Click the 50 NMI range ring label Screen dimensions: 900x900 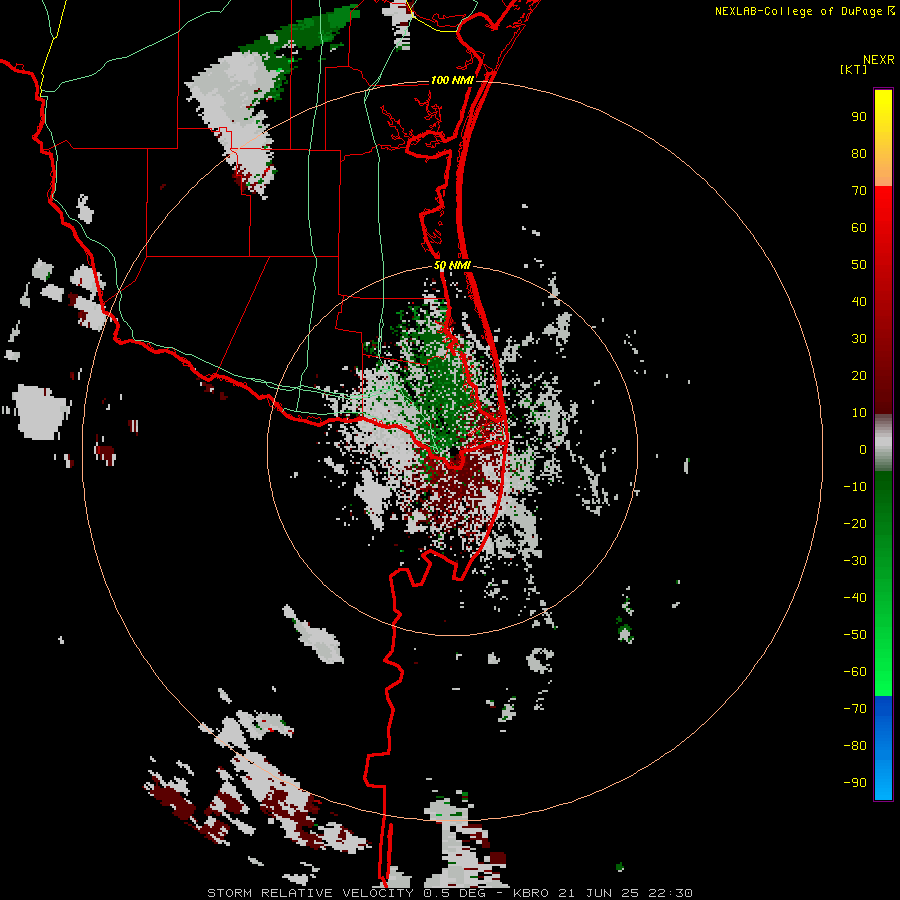pyautogui.click(x=452, y=265)
